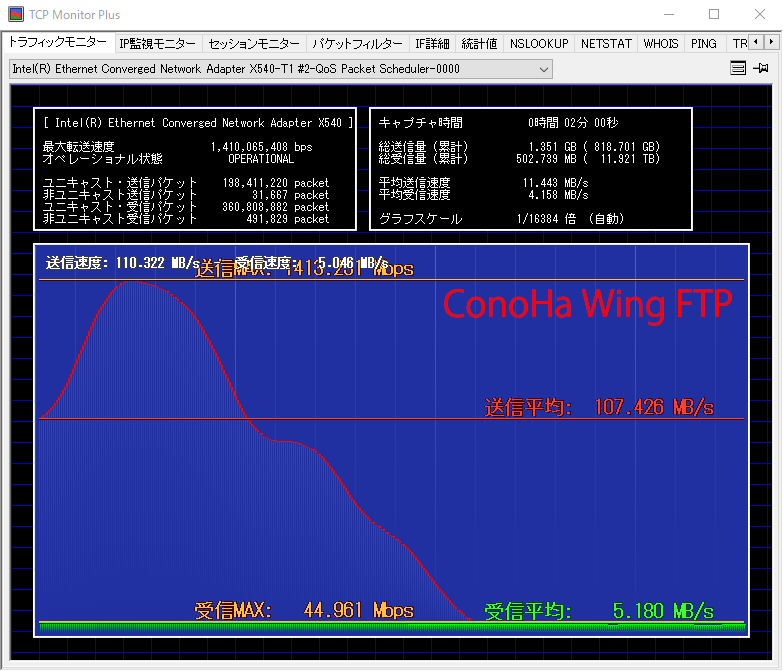Open the network adapter dropdown
This screenshot has width=783, height=671.
click(280, 69)
